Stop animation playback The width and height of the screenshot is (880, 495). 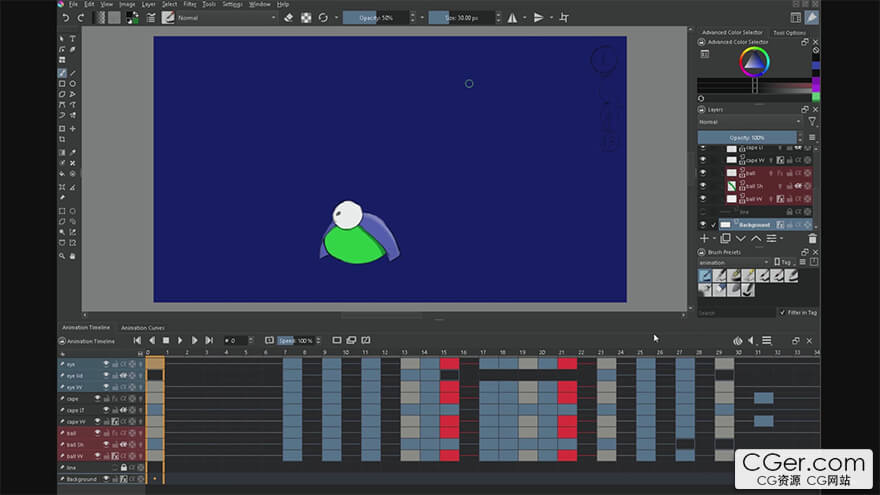tap(166, 341)
